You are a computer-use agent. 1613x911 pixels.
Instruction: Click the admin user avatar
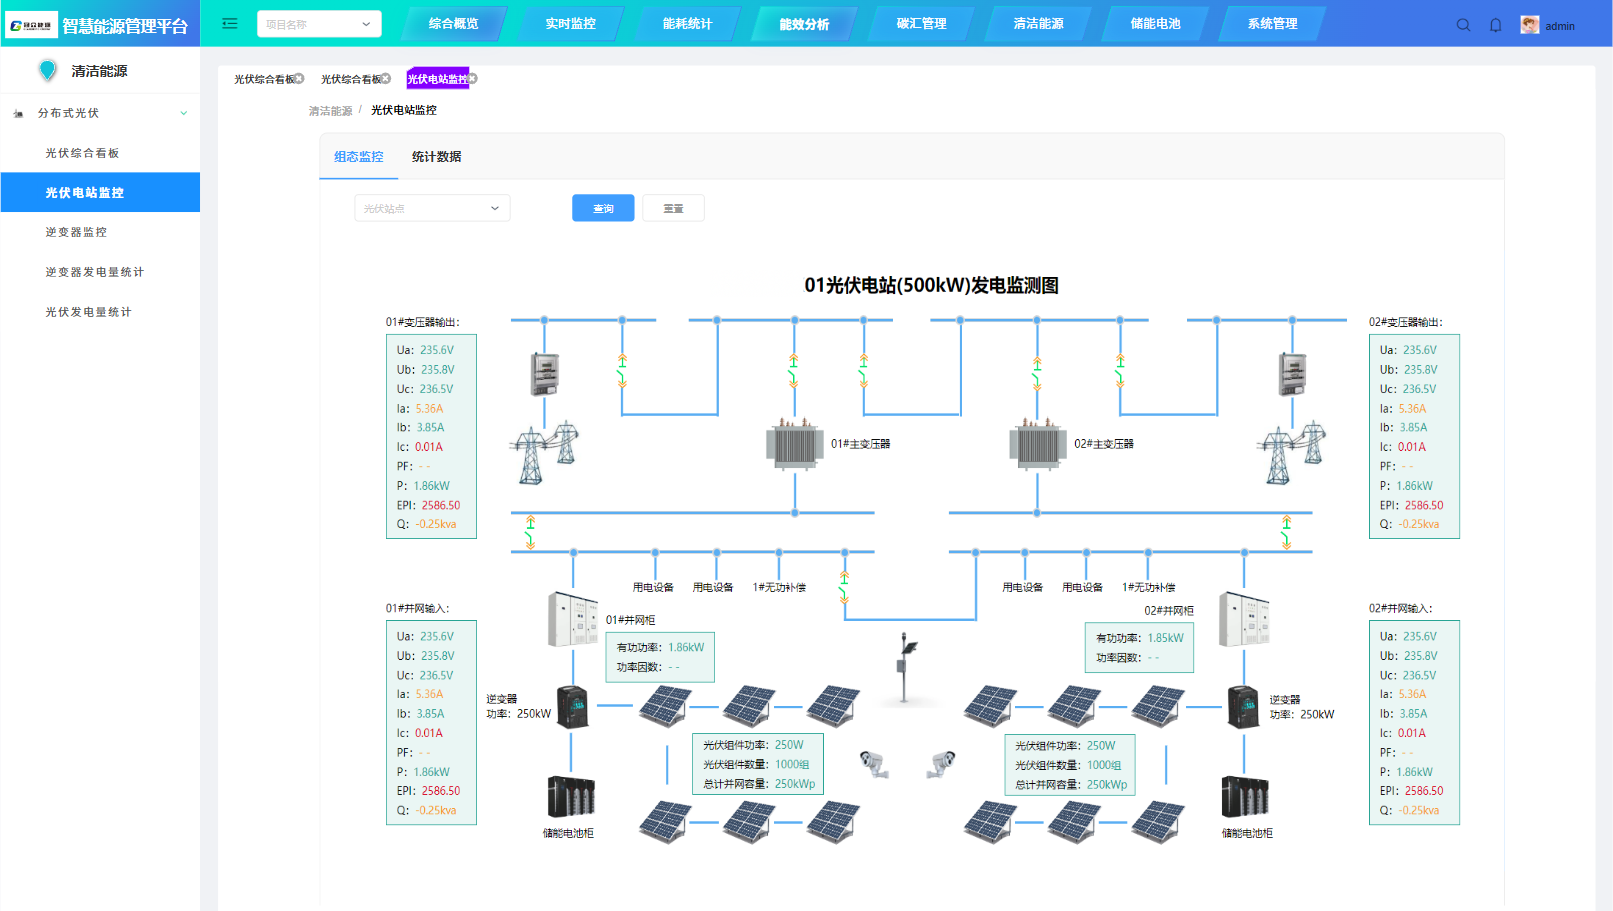pos(1529,25)
